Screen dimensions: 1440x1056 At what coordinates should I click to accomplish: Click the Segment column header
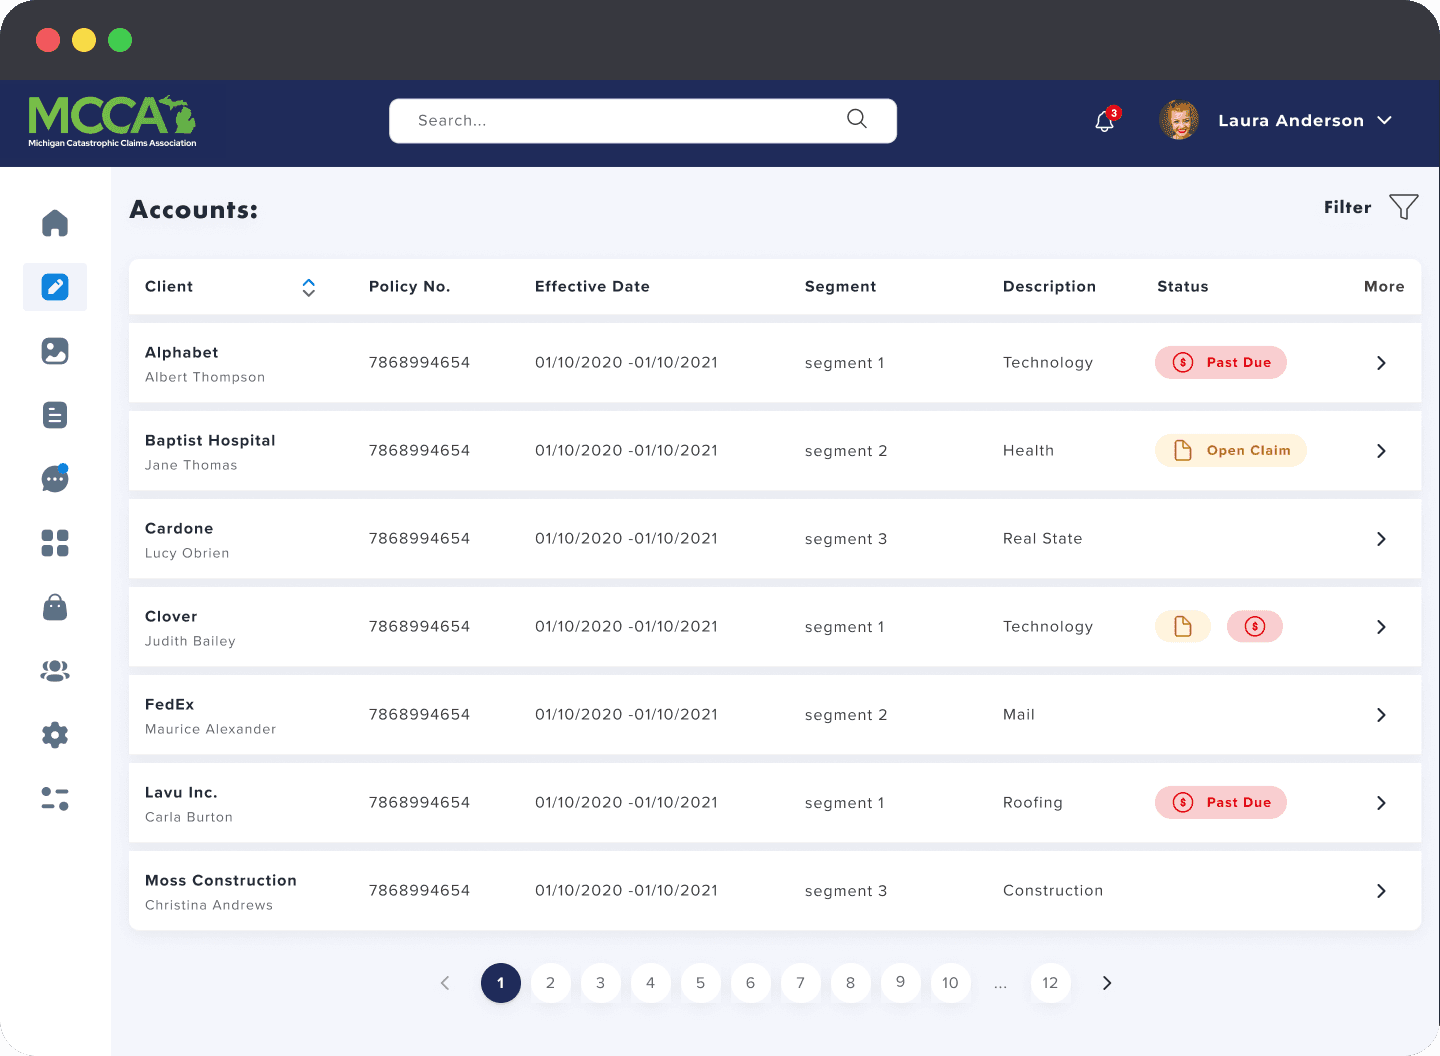coord(841,287)
